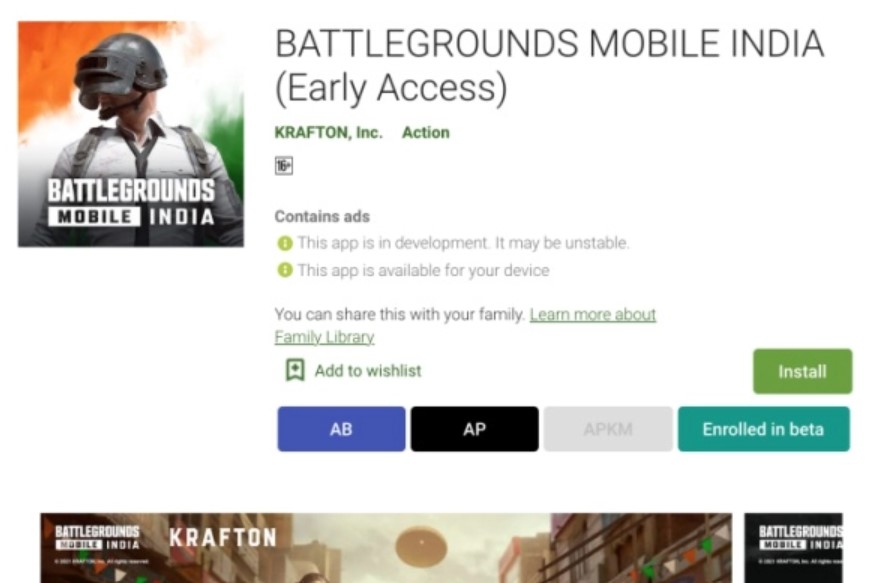Open the first gameplay screenshot thumbnail
Image resolution: width=874 pixels, height=583 pixels.
[x=386, y=548]
